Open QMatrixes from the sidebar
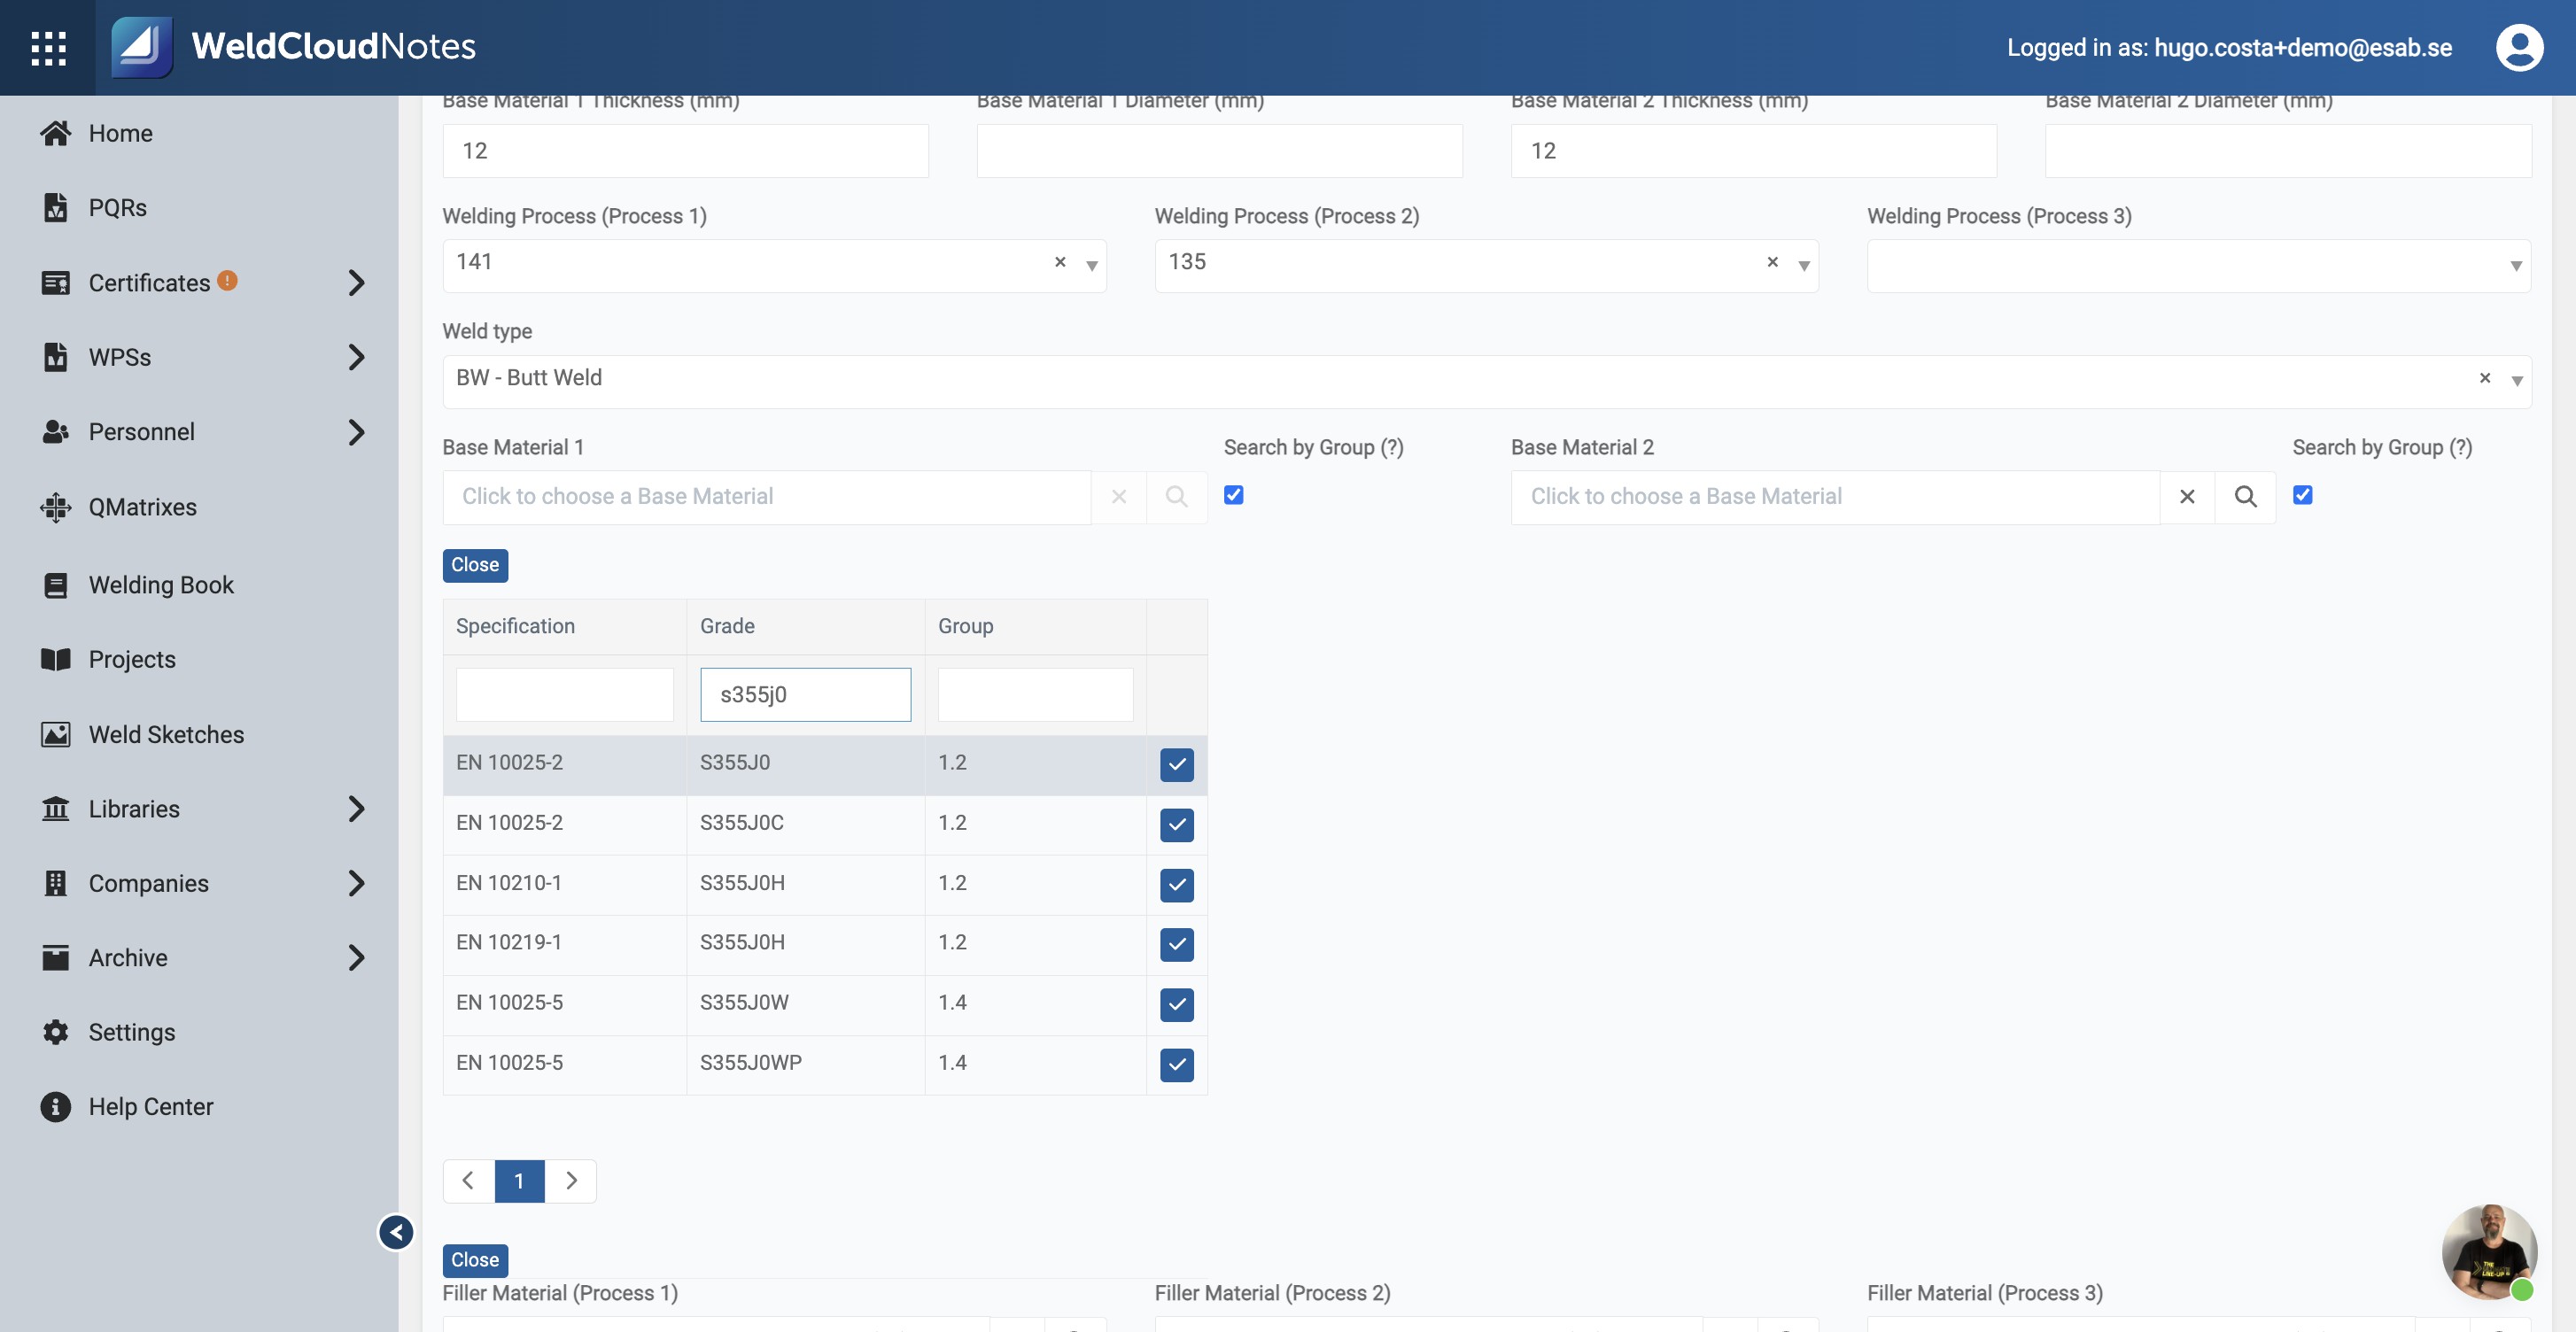Viewport: 2576px width, 1332px height. coord(143,507)
